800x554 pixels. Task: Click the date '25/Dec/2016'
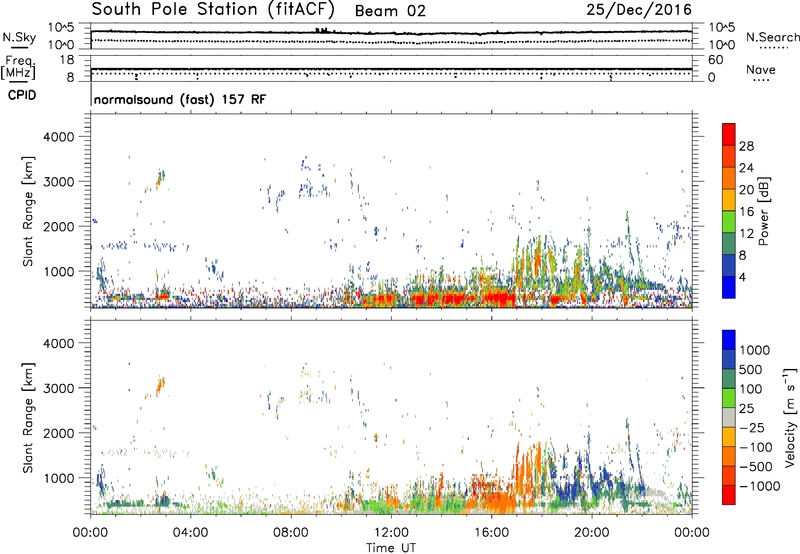click(x=639, y=9)
